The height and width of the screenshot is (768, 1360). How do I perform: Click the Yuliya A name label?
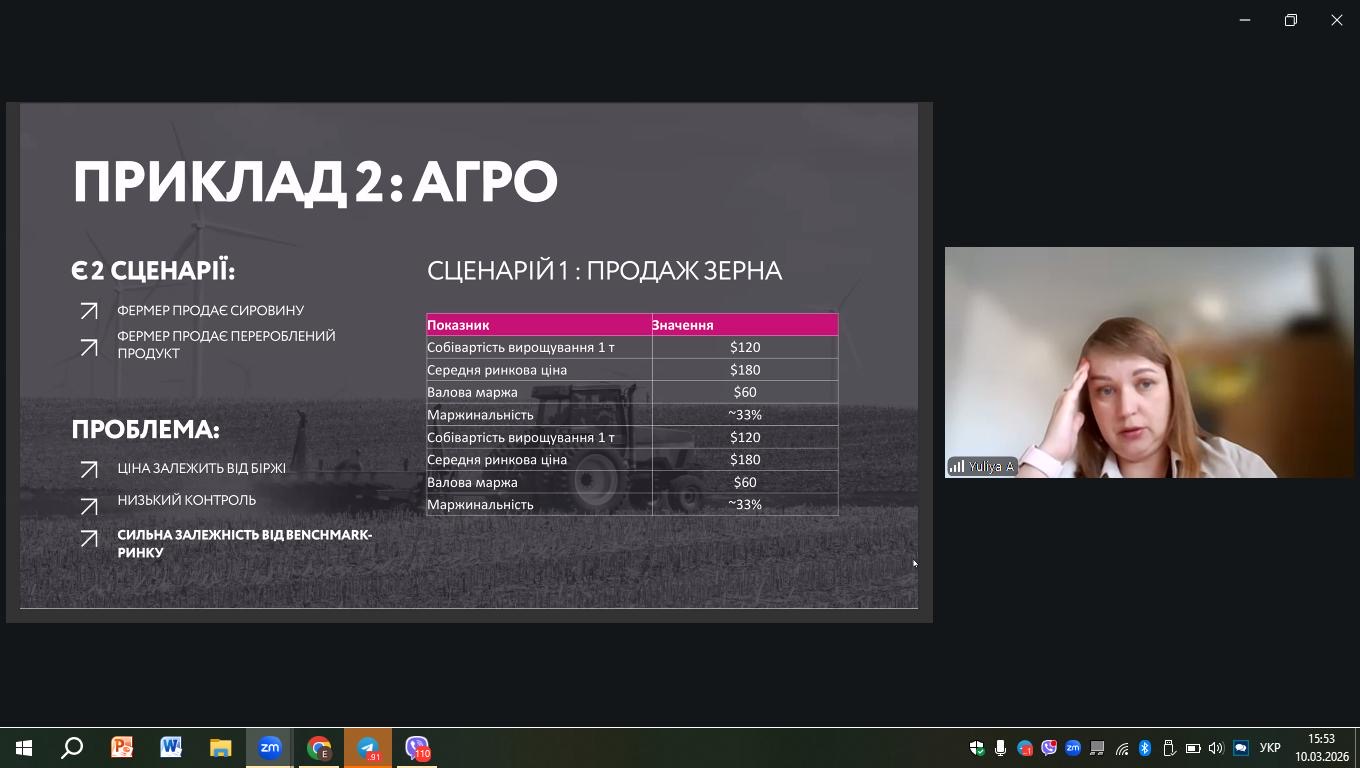coord(991,467)
